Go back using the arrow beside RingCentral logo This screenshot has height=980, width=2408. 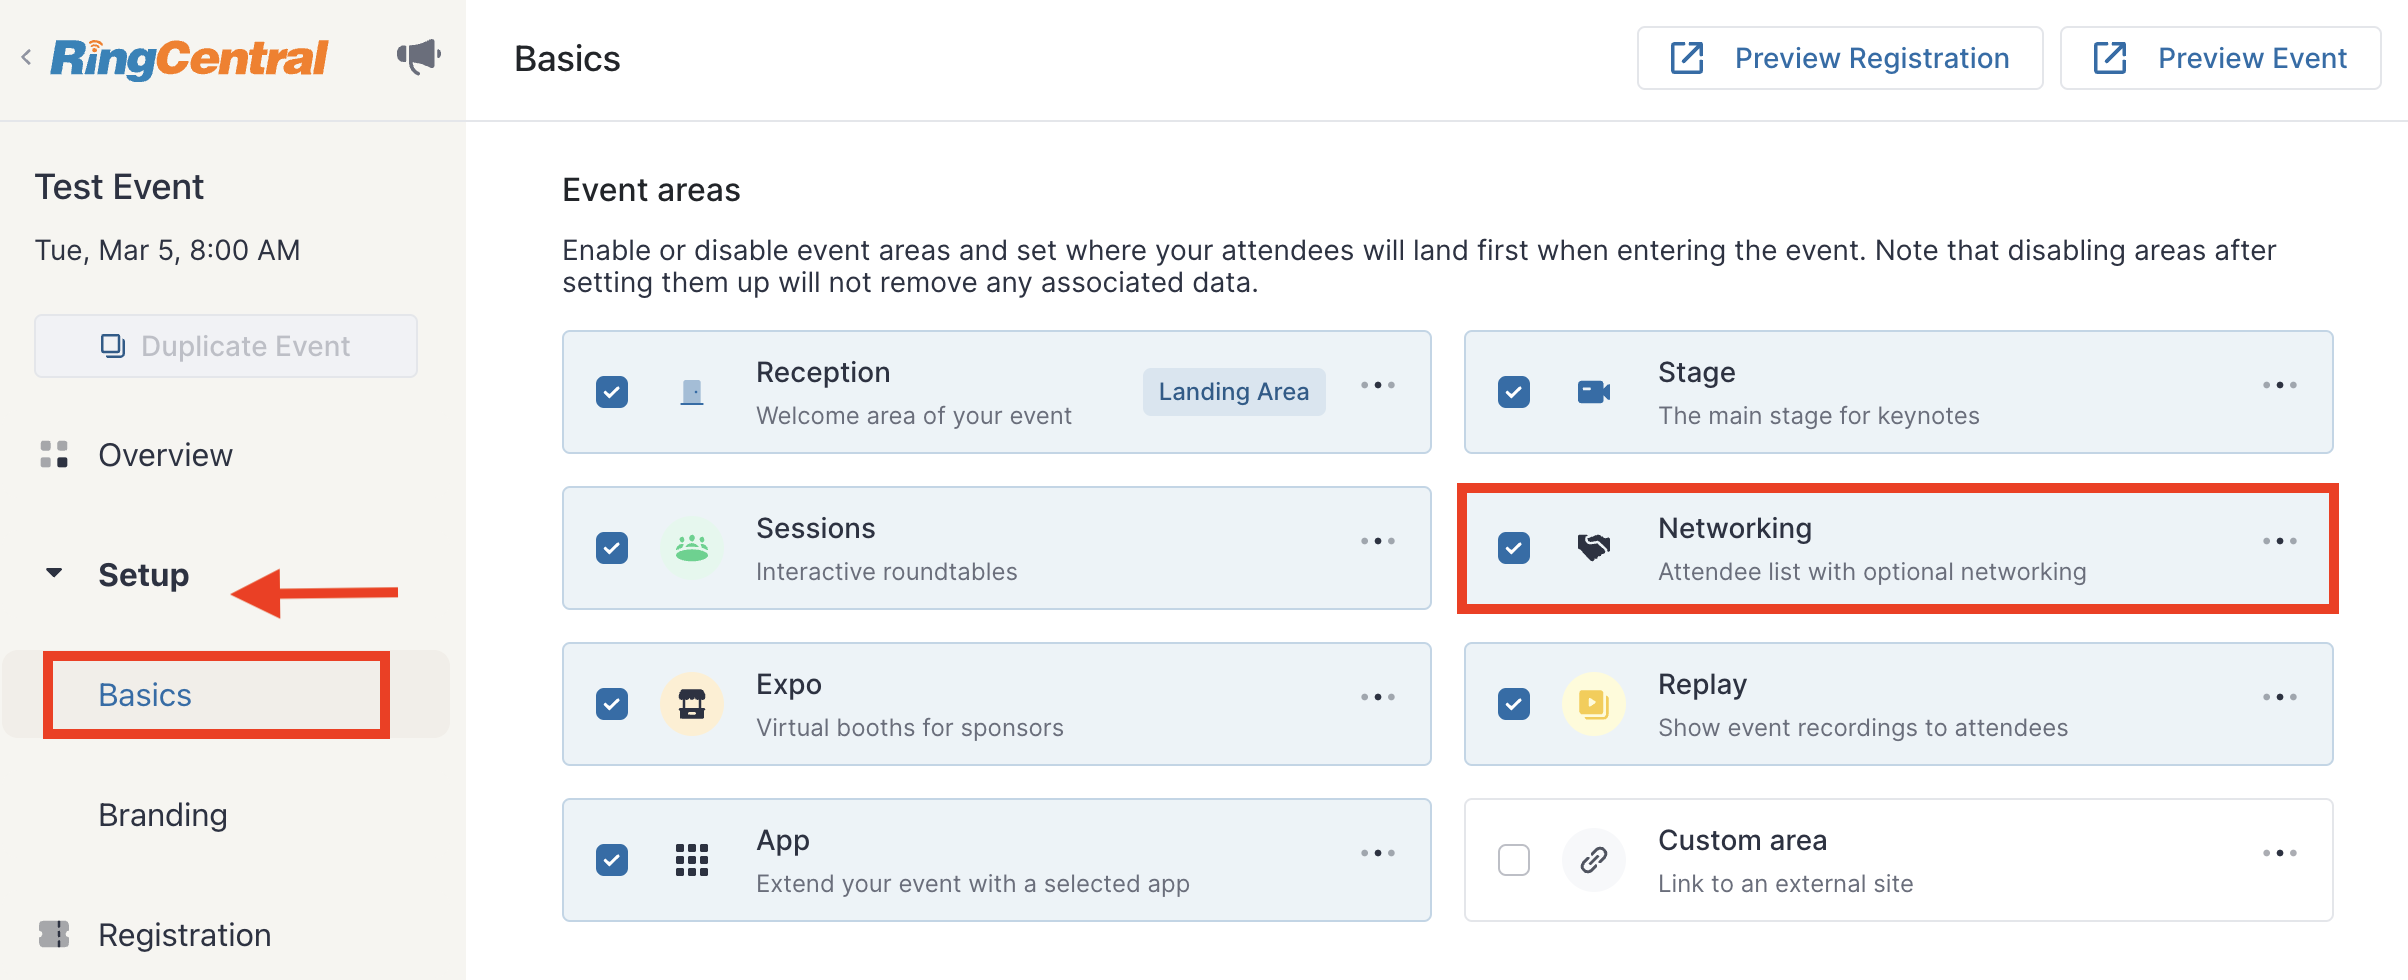coord(26,58)
